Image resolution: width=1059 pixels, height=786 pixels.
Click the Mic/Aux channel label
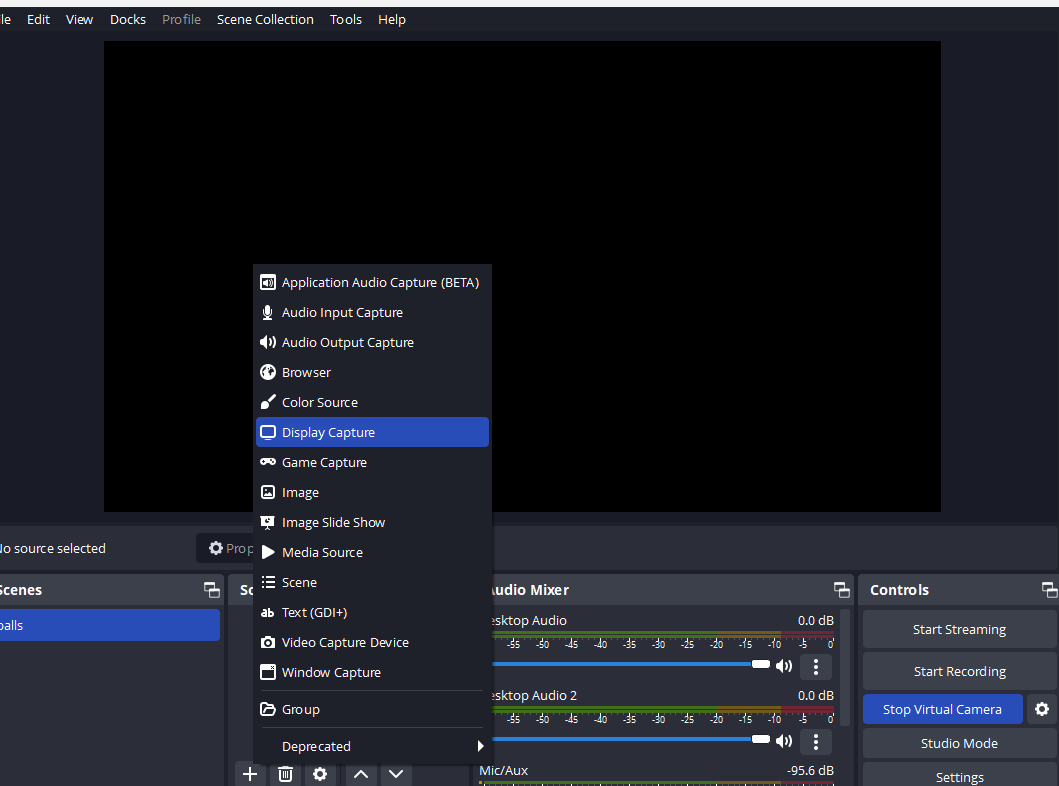504,770
